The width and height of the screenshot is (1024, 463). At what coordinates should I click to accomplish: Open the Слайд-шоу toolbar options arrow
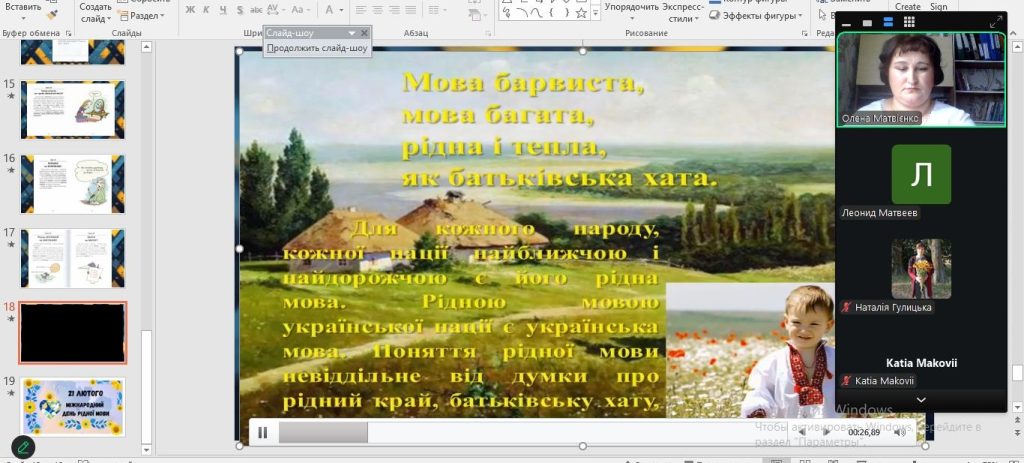tap(352, 33)
